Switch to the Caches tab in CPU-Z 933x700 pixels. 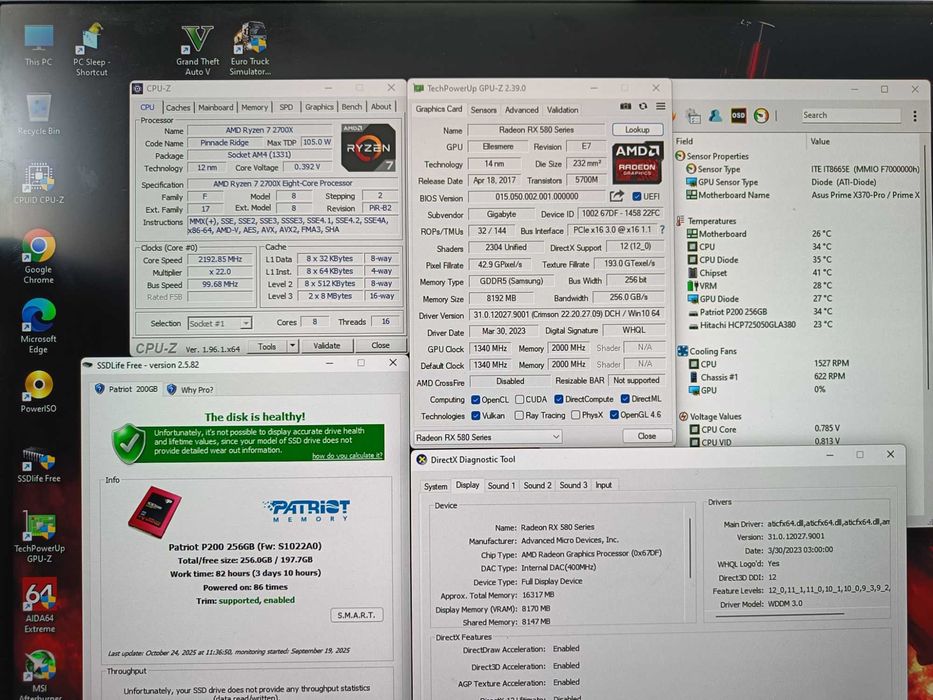tap(178, 108)
